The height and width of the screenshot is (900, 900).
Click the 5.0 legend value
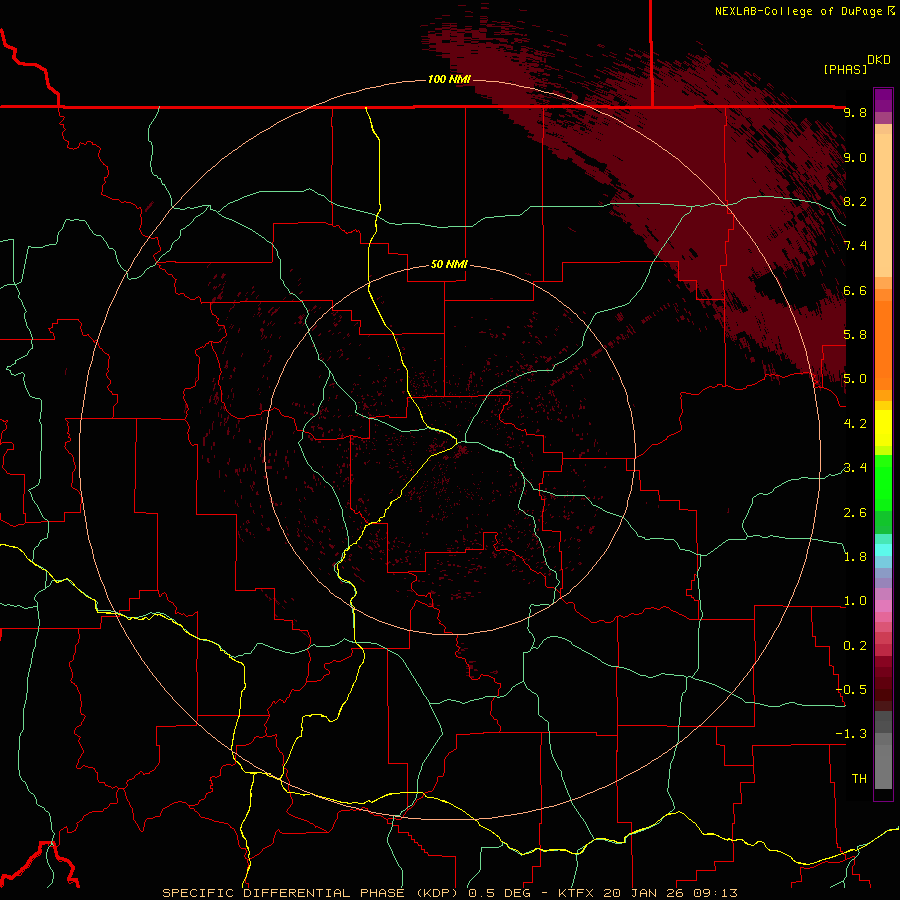coord(855,379)
